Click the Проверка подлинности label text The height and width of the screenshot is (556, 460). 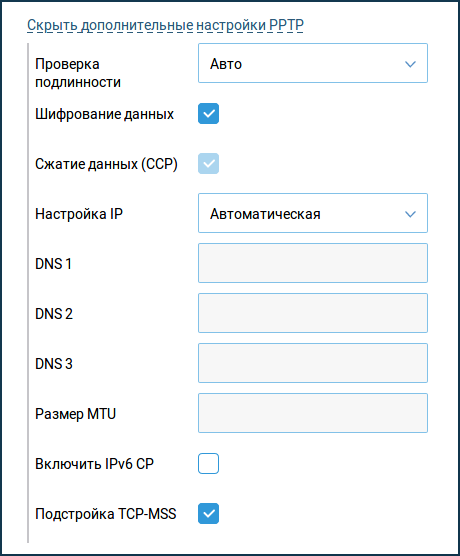(x=78, y=73)
